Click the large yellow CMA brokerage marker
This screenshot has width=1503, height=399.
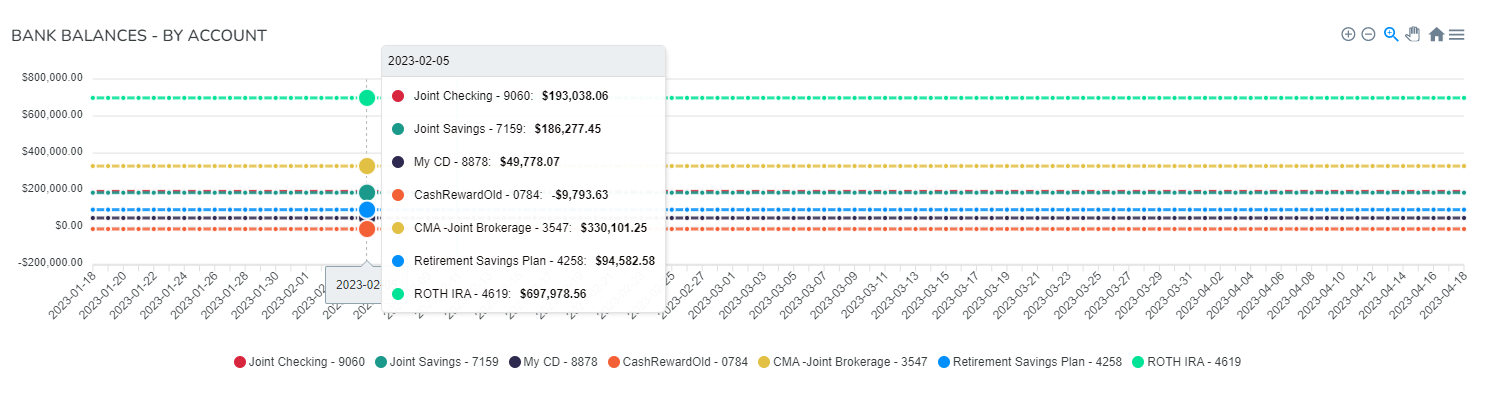click(367, 166)
